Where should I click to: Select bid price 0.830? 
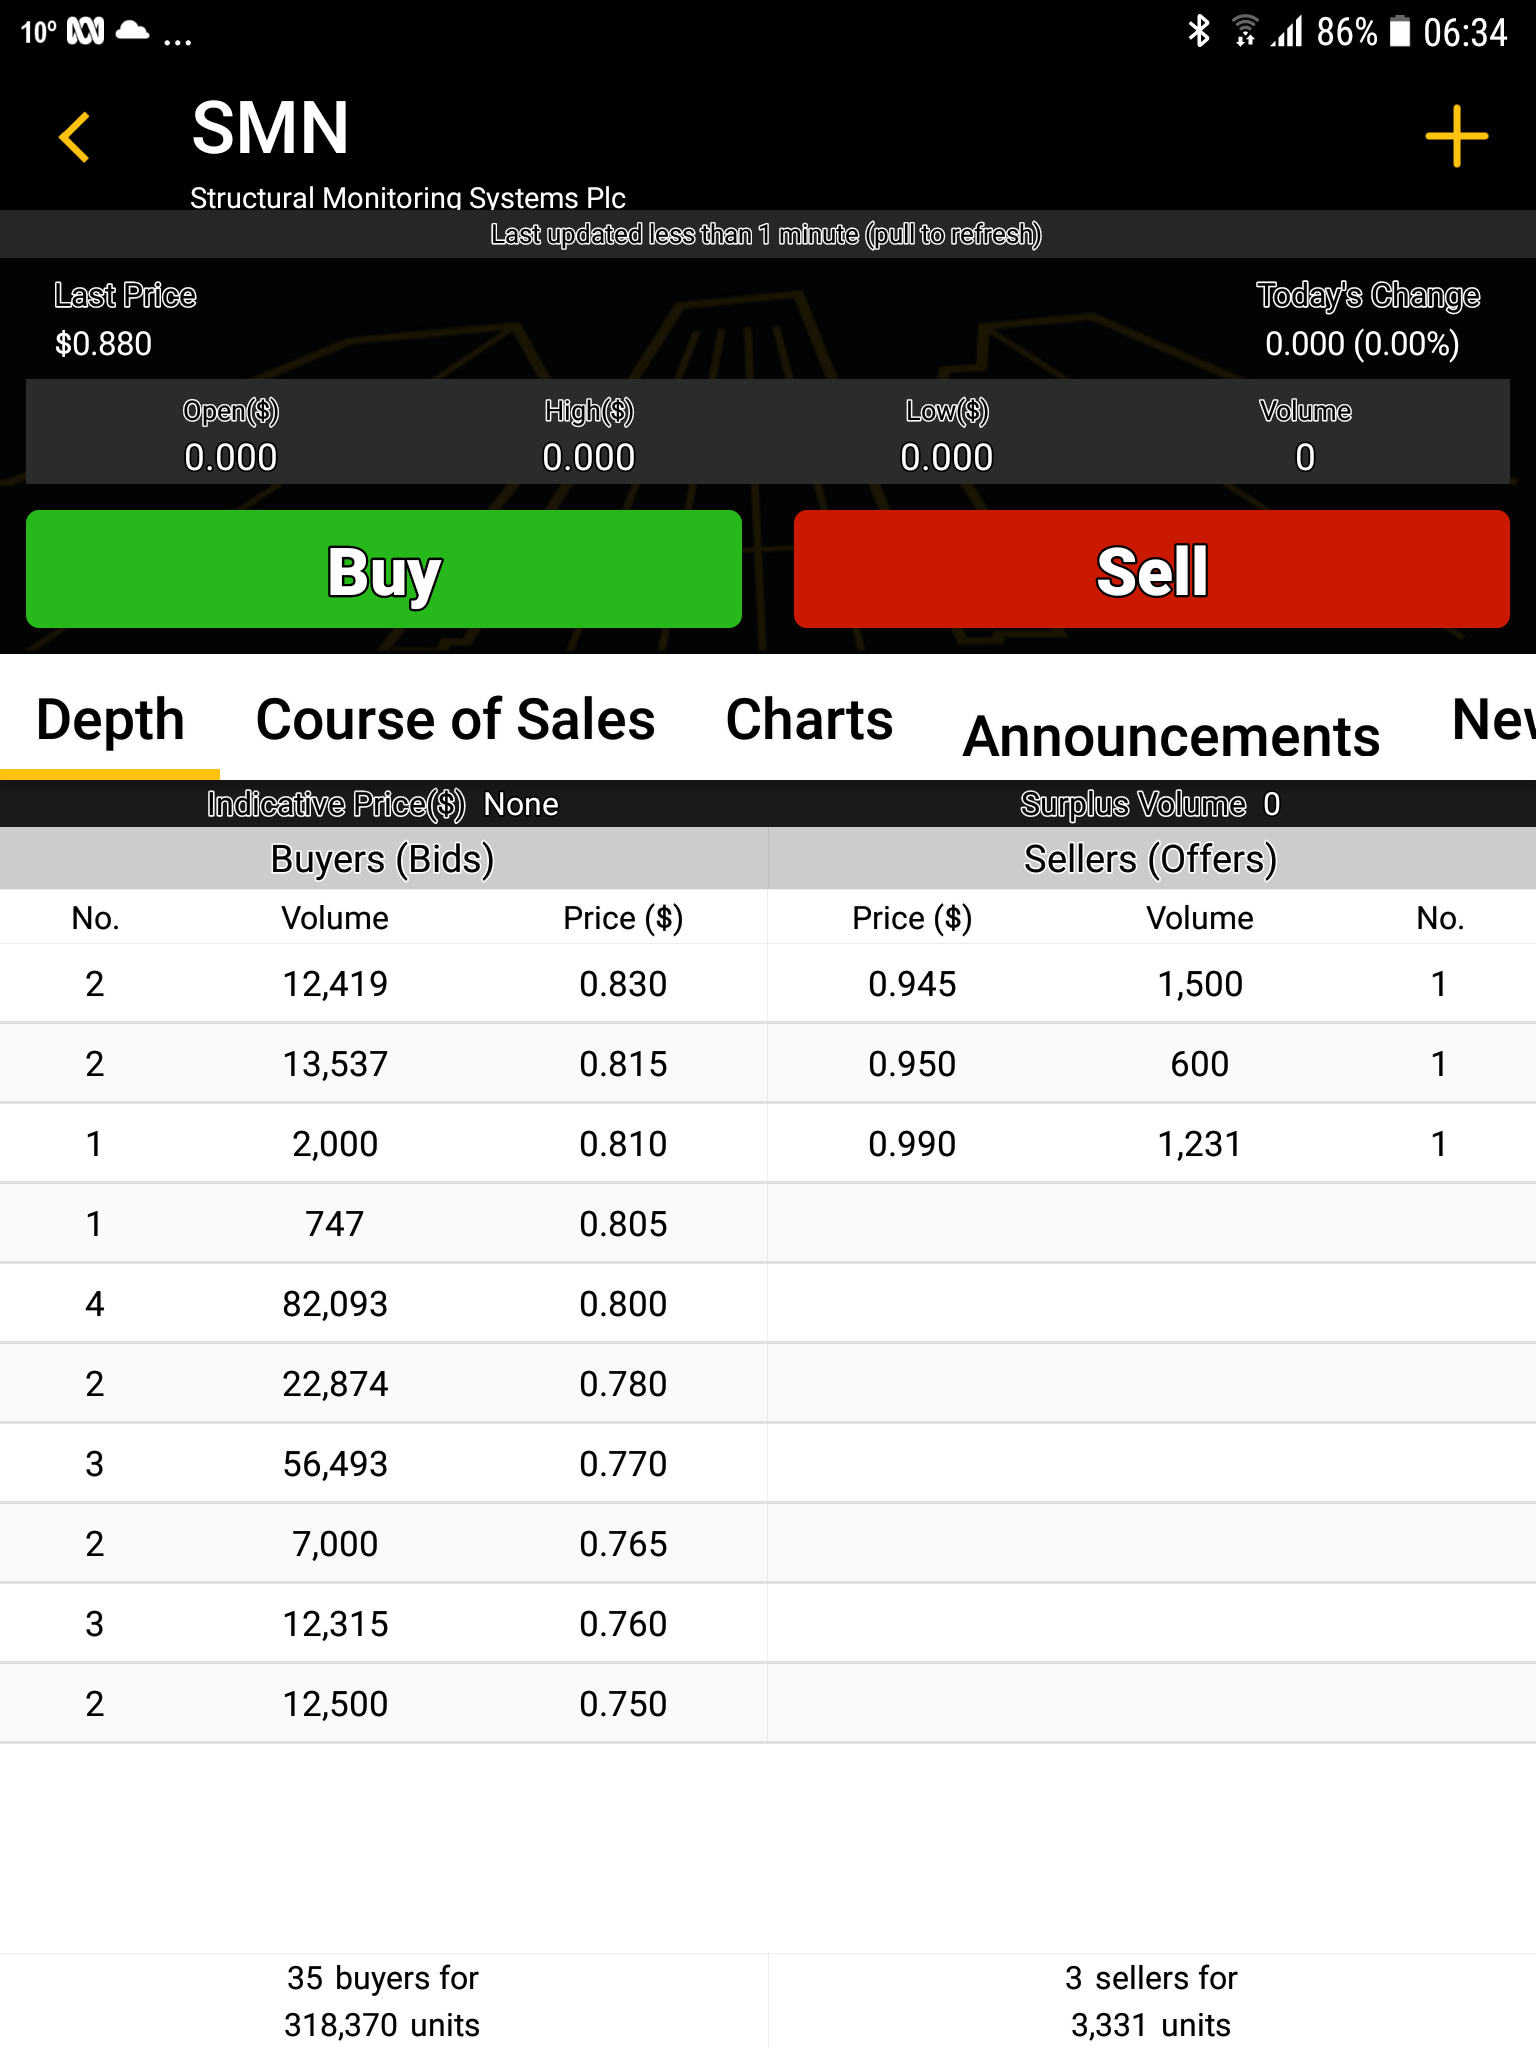point(623,984)
